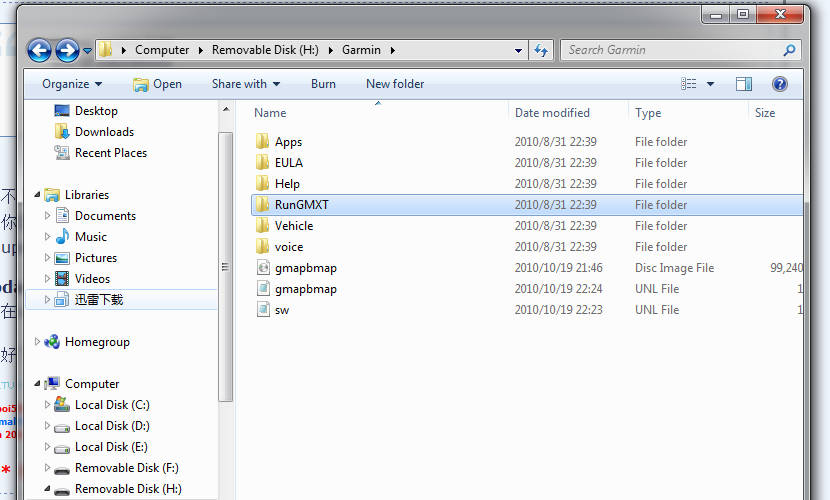Toggle the preview pane icon

pyautogui.click(x=743, y=84)
